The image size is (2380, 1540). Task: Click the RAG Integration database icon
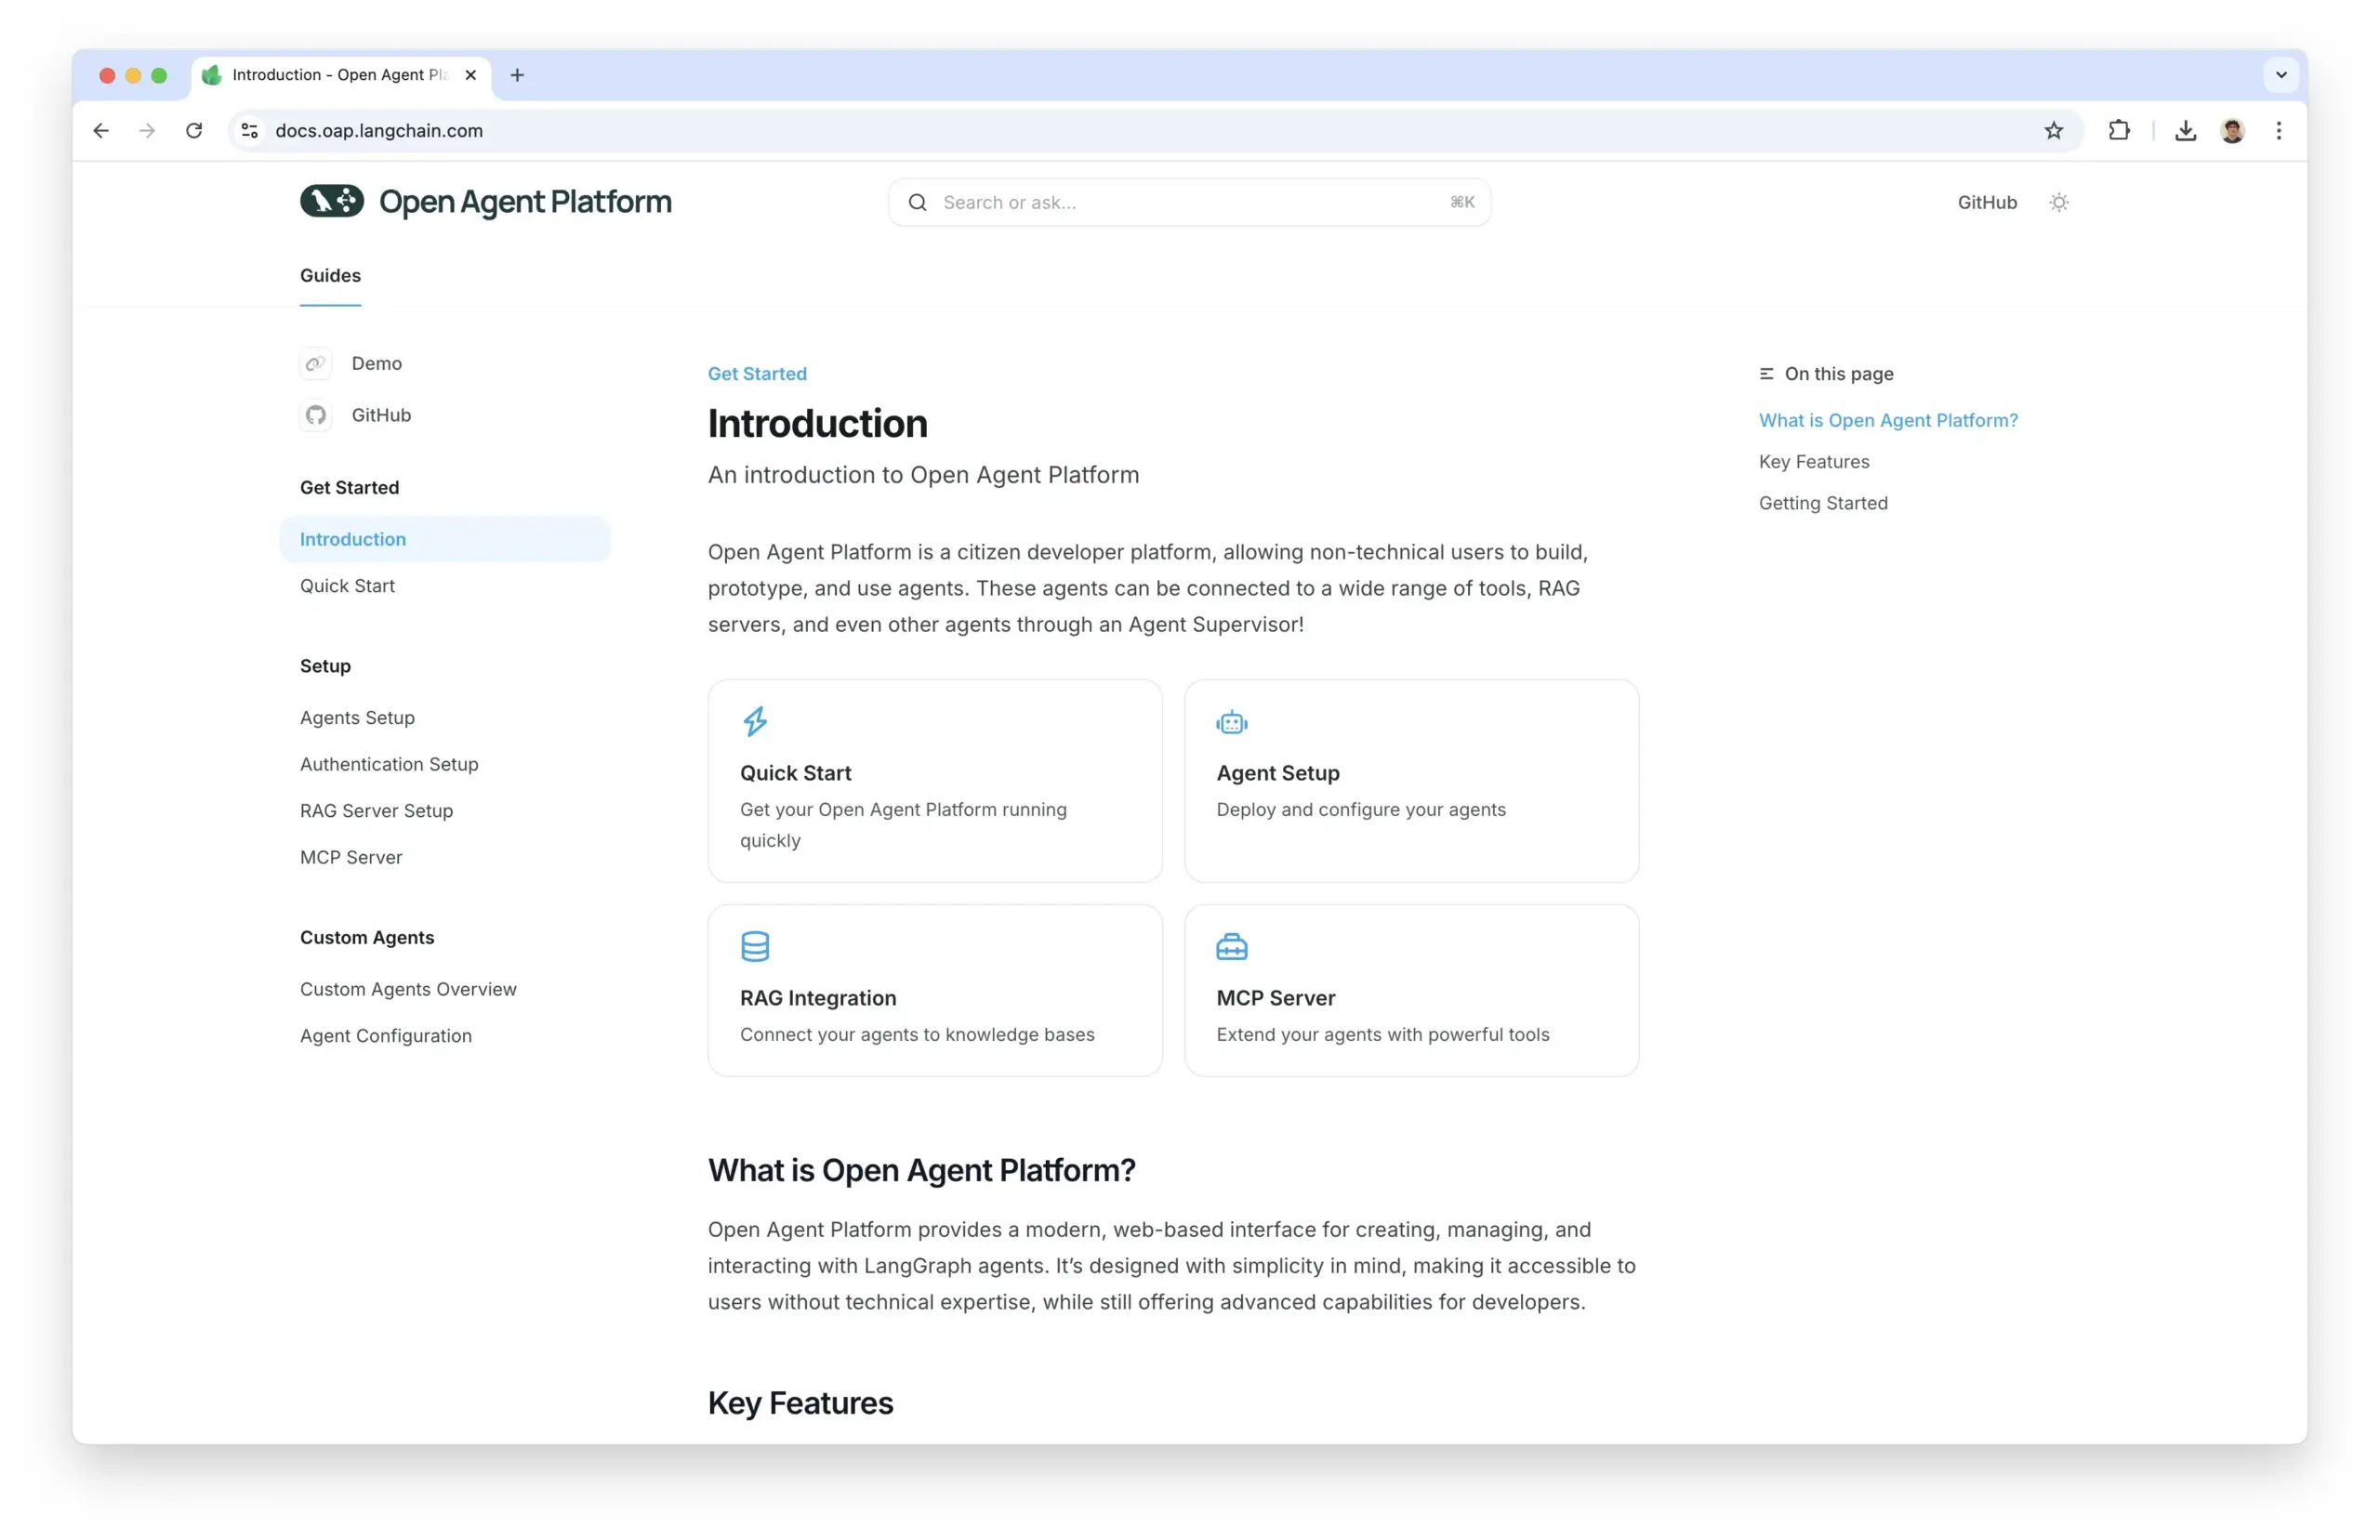pyautogui.click(x=755, y=946)
